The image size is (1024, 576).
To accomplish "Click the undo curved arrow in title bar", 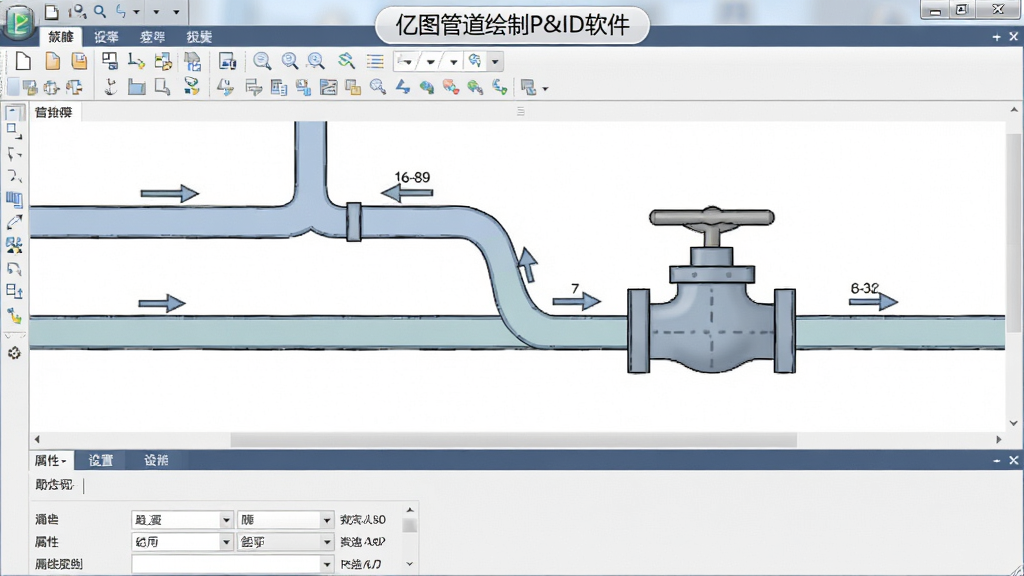I will tap(121, 11).
